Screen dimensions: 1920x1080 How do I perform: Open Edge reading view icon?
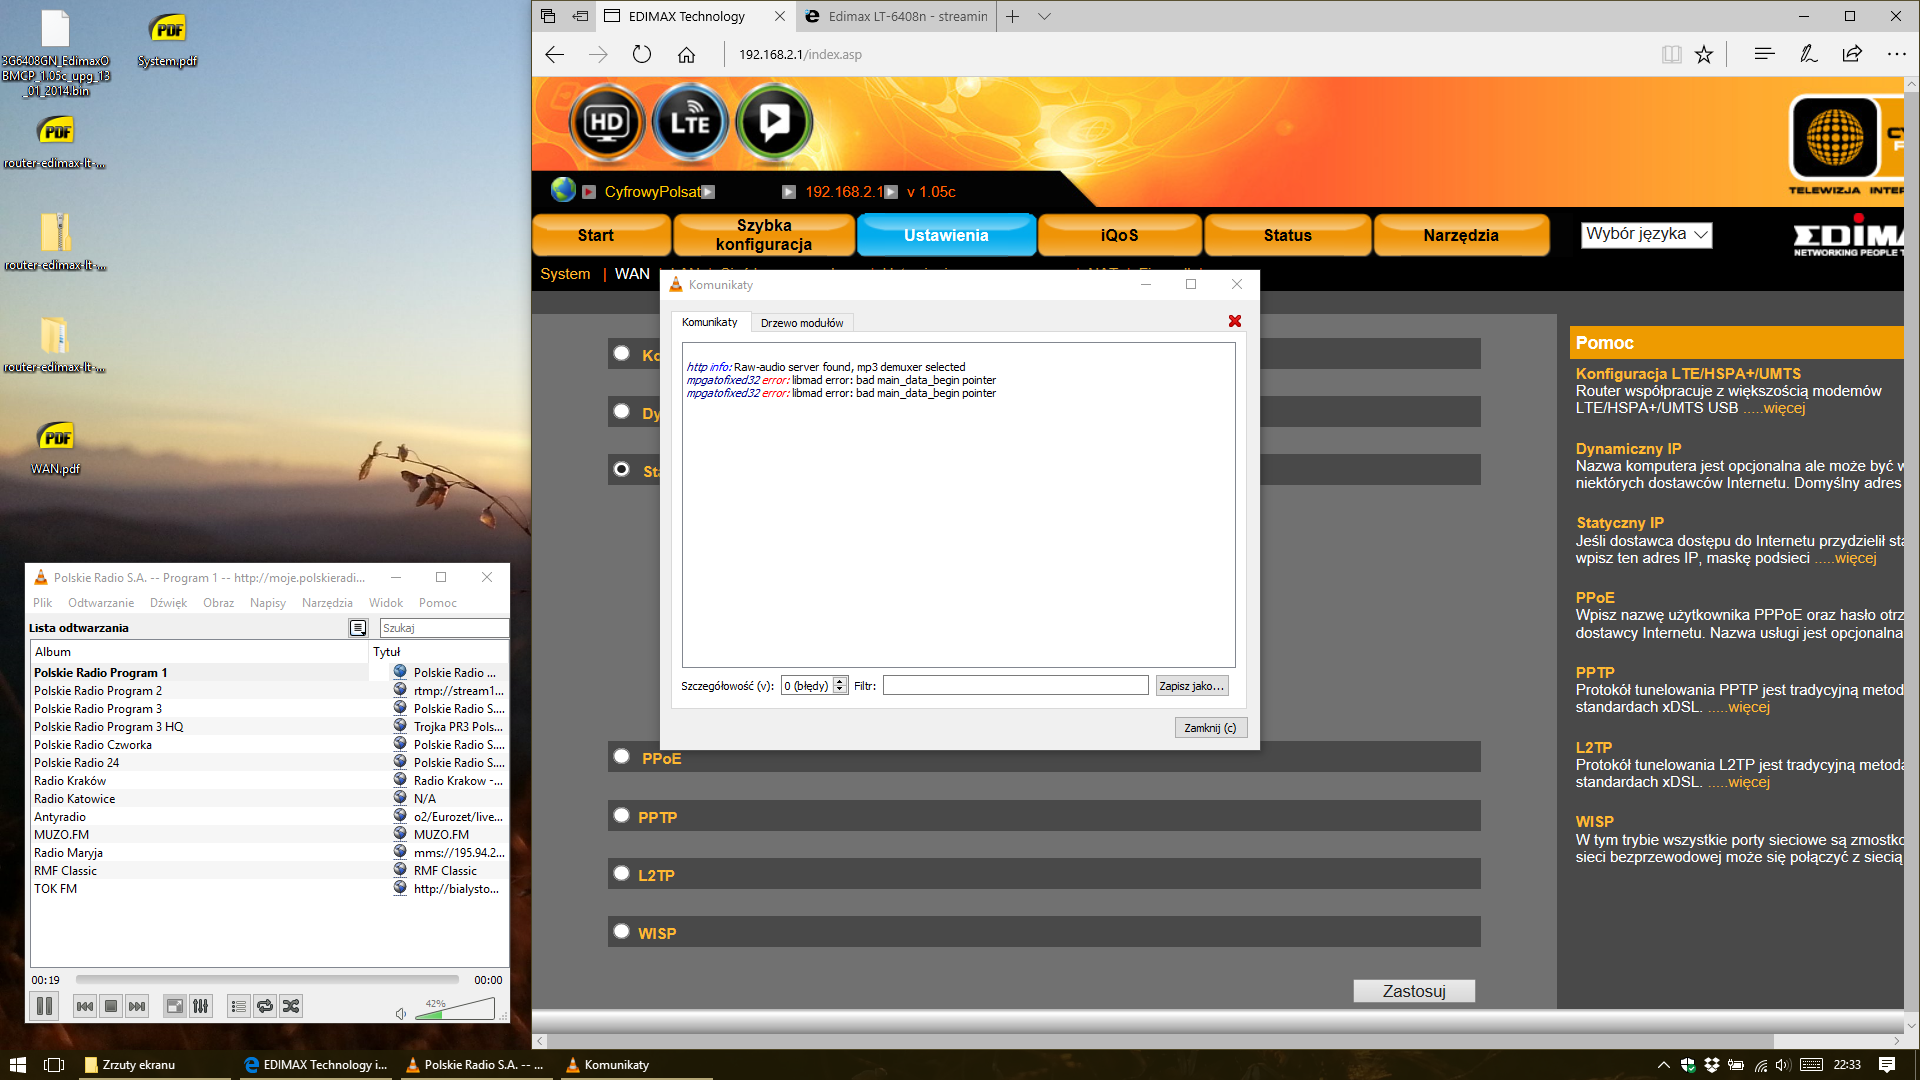[1671, 54]
